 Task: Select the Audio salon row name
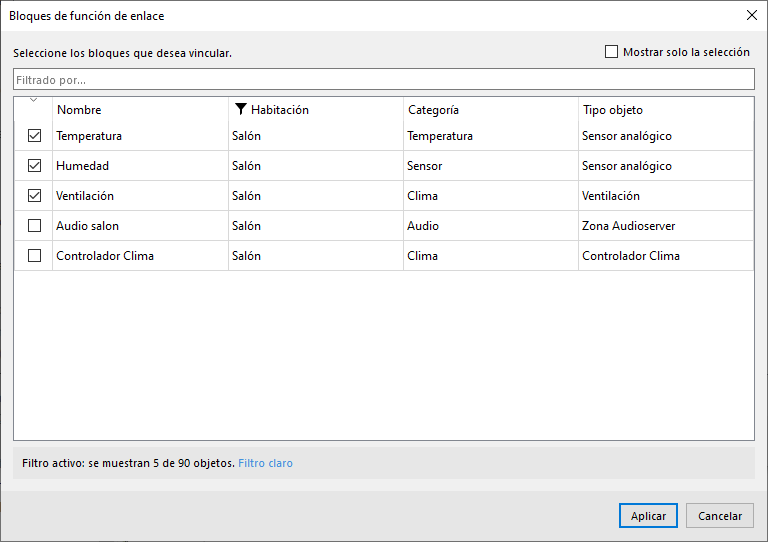pyautogui.click(x=87, y=226)
